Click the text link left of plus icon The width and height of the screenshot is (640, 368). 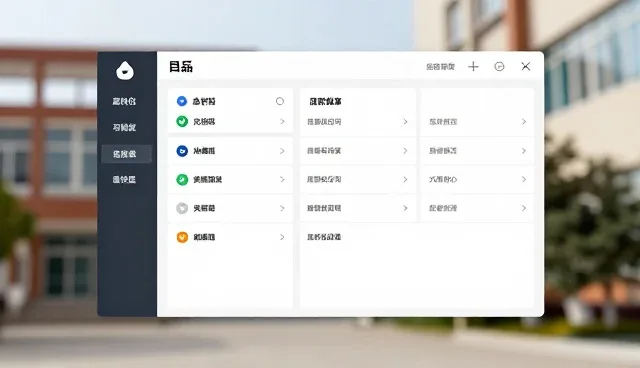(x=440, y=67)
